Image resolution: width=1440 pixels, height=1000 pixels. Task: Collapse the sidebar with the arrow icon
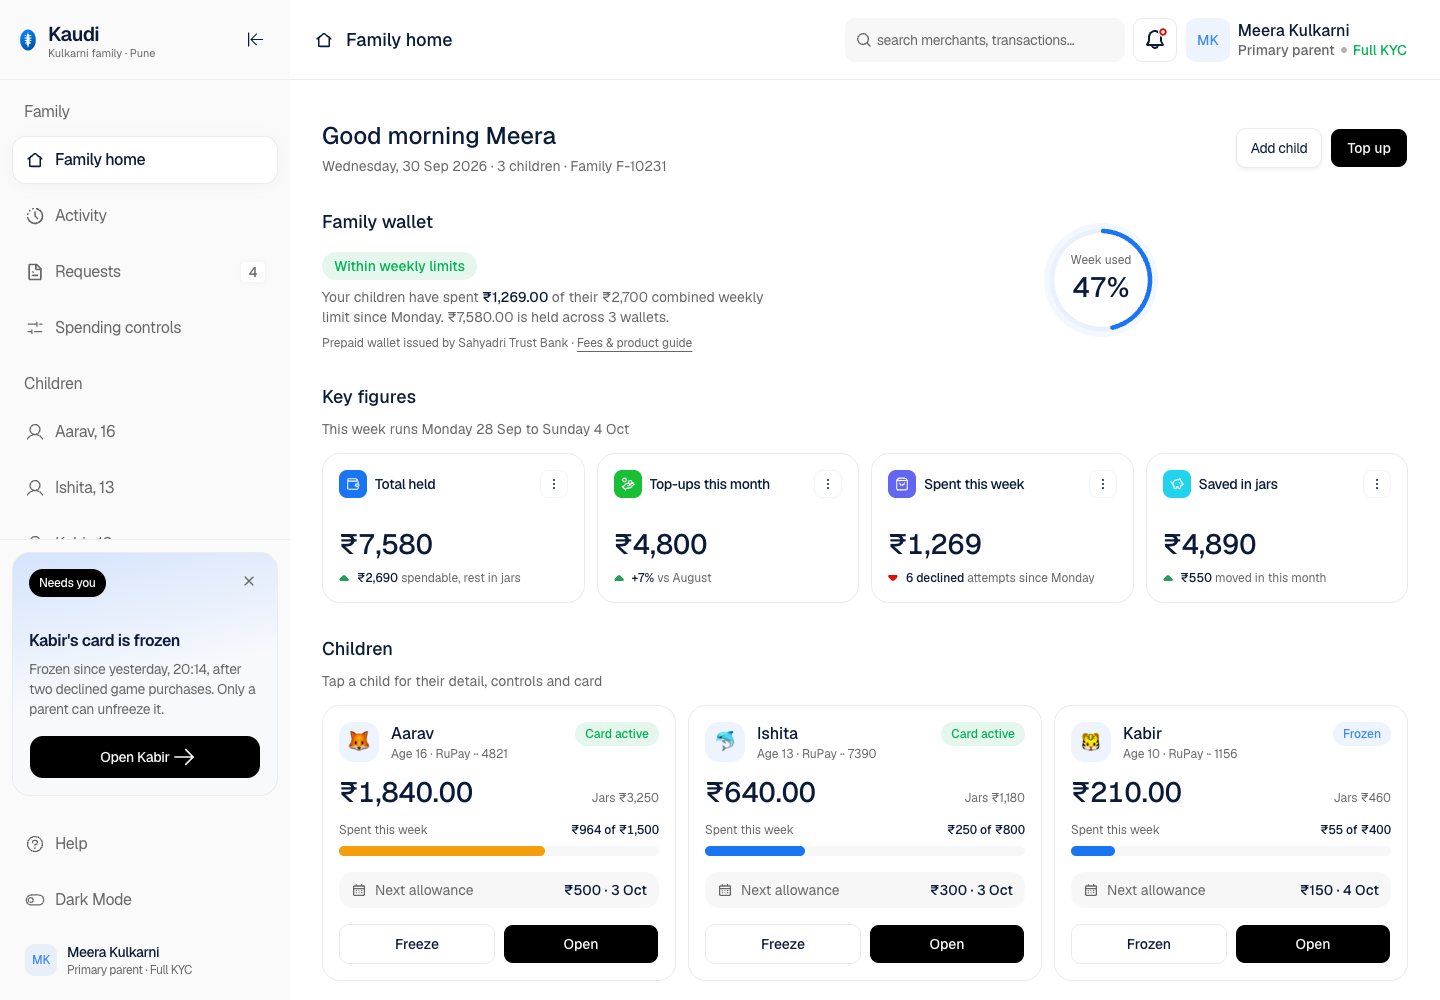(255, 40)
